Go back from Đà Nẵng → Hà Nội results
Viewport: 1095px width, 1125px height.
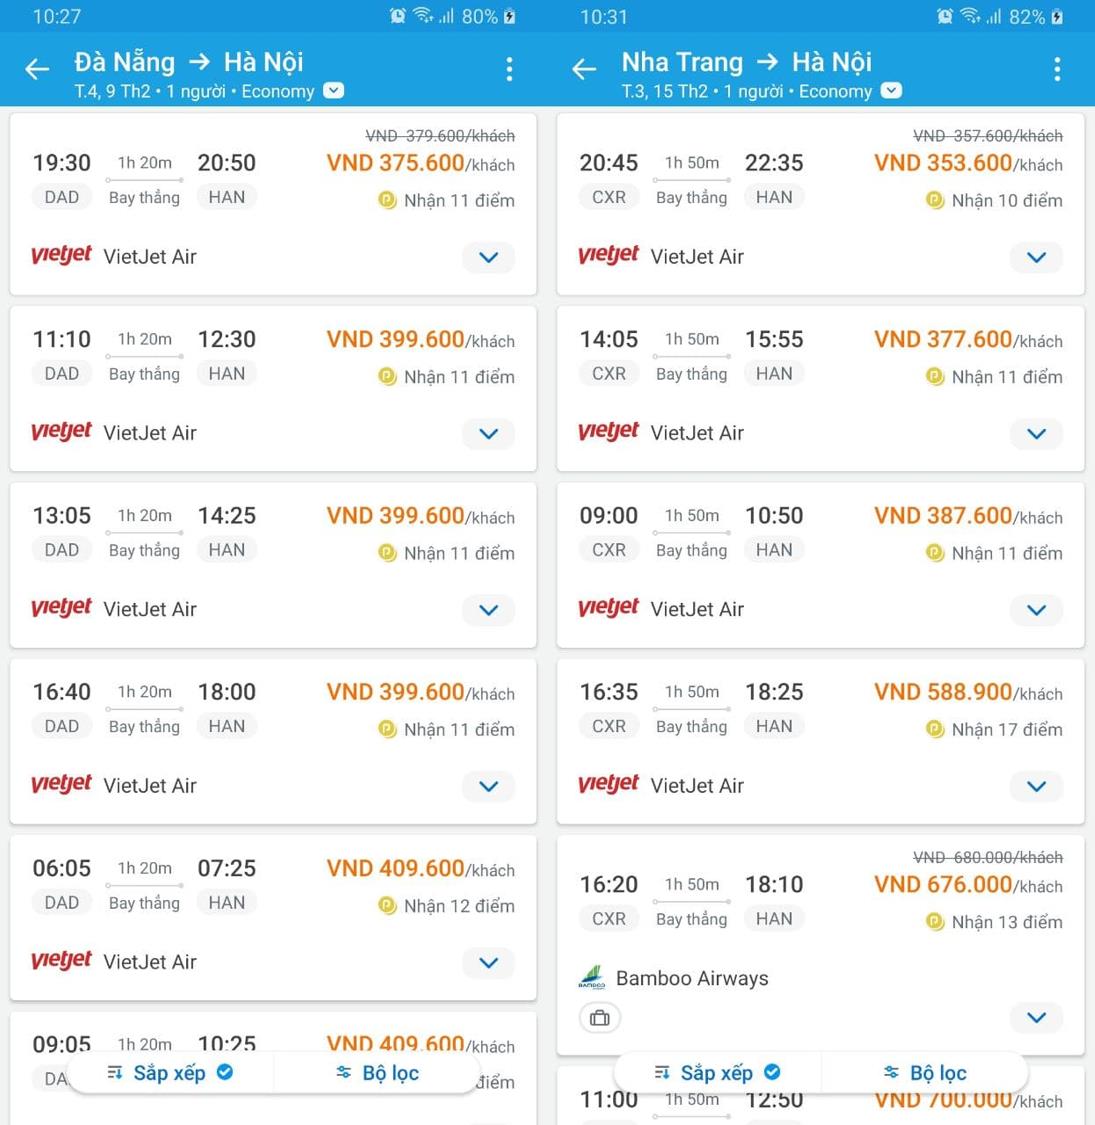pyautogui.click(x=37, y=69)
